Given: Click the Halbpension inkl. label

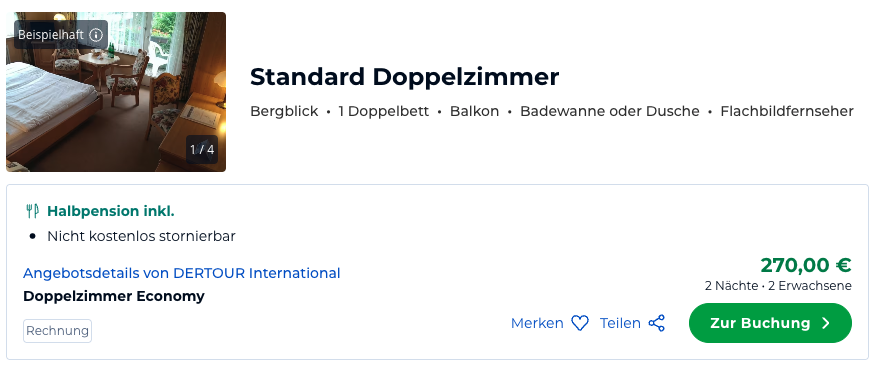Looking at the screenshot, I should (x=110, y=211).
